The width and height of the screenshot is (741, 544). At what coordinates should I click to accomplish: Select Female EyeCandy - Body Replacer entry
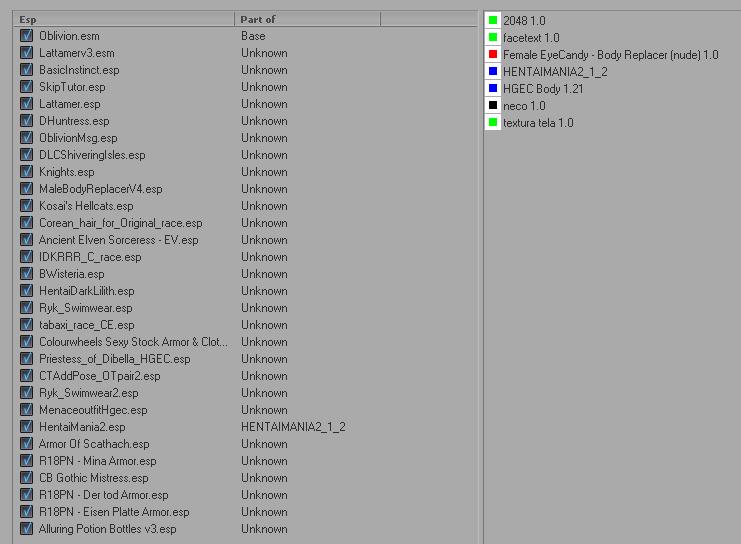pyautogui.click(x=611, y=55)
